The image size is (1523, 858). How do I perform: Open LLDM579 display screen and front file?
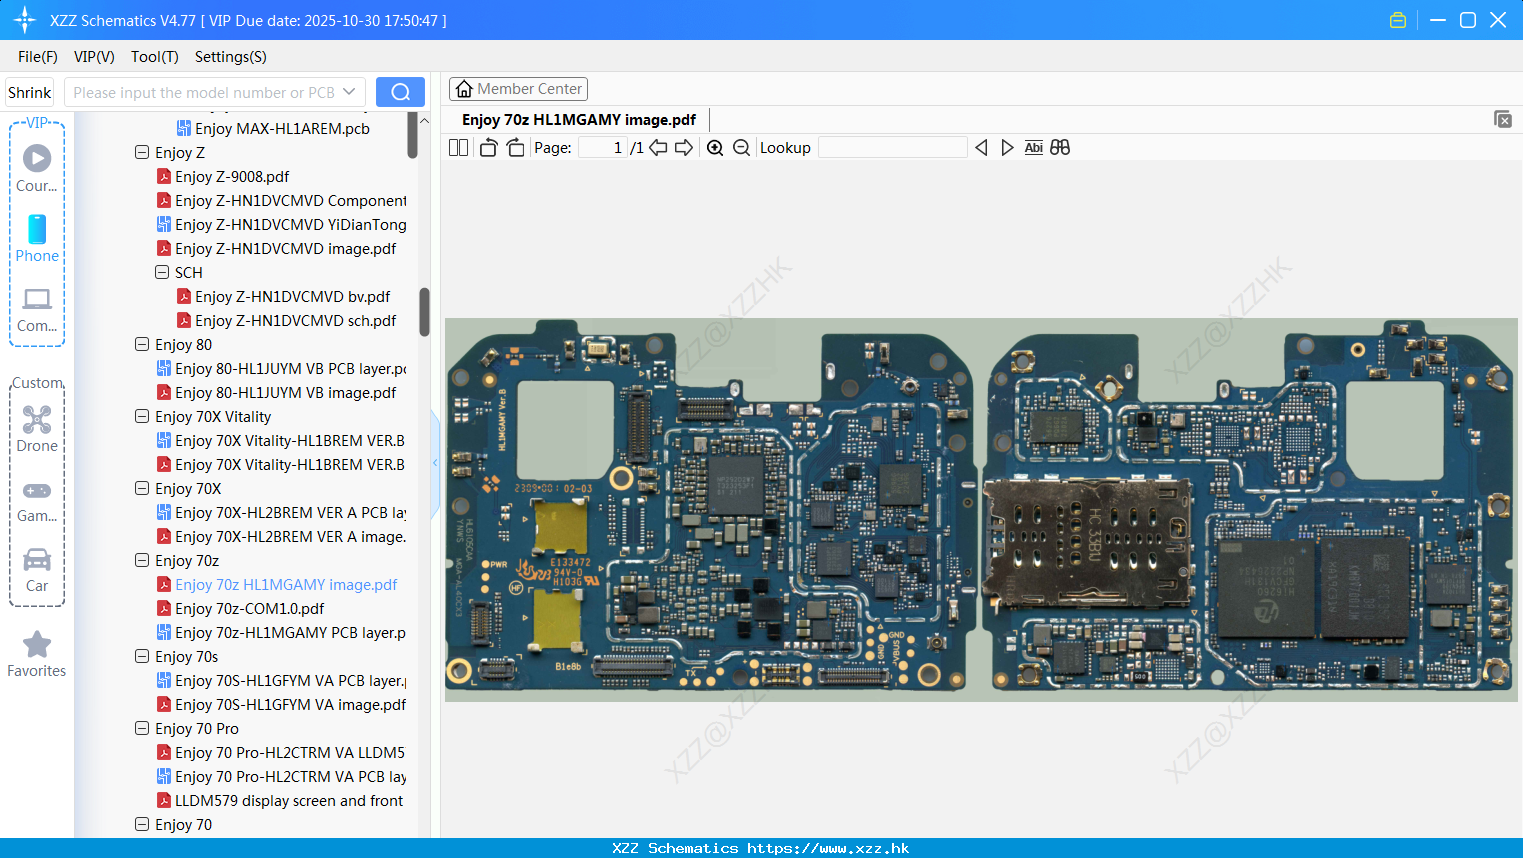click(280, 801)
